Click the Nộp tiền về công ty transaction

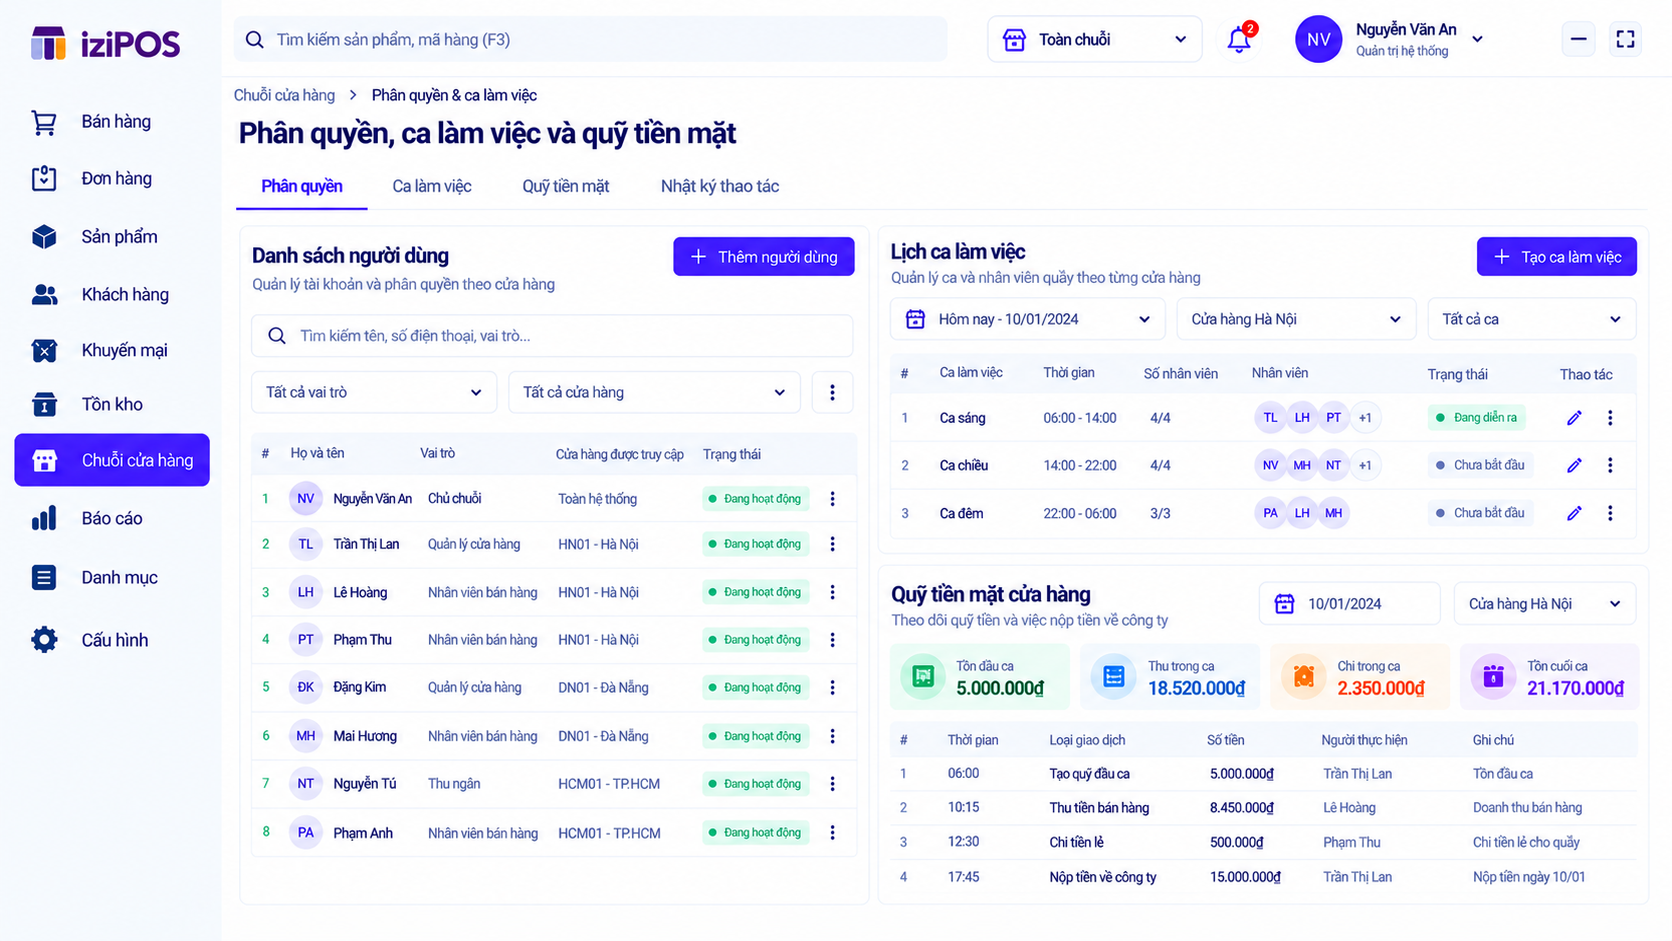(1263, 877)
